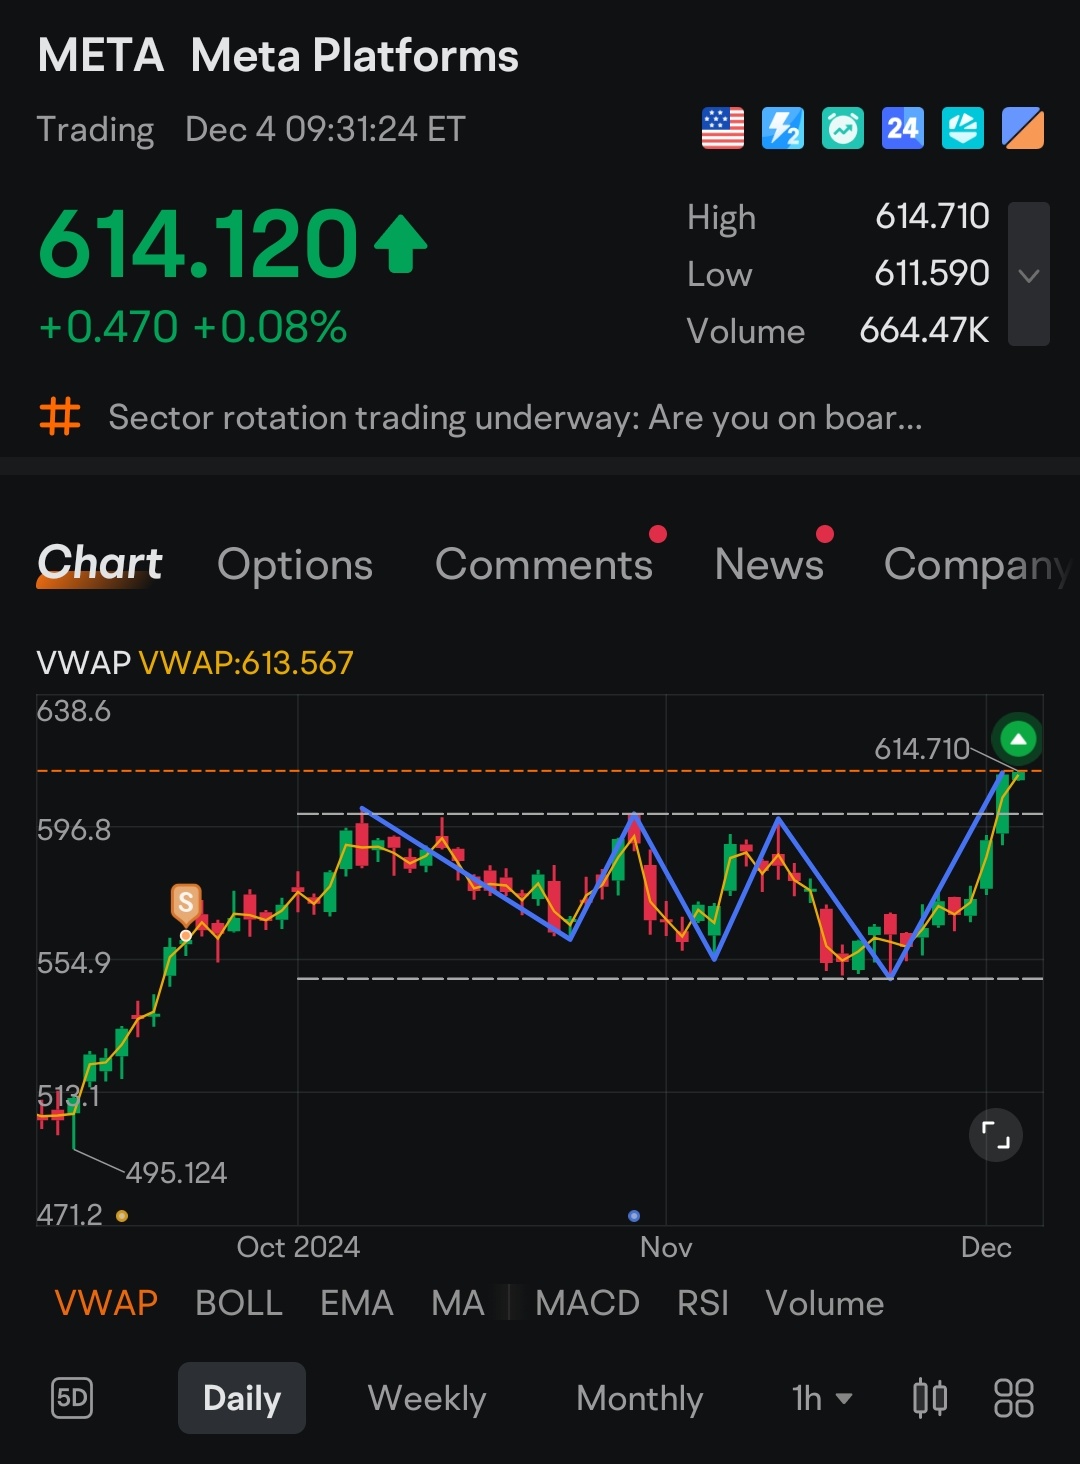Tap the US flag market icon
This screenshot has width=1080, height=1464.
[723, 128]
